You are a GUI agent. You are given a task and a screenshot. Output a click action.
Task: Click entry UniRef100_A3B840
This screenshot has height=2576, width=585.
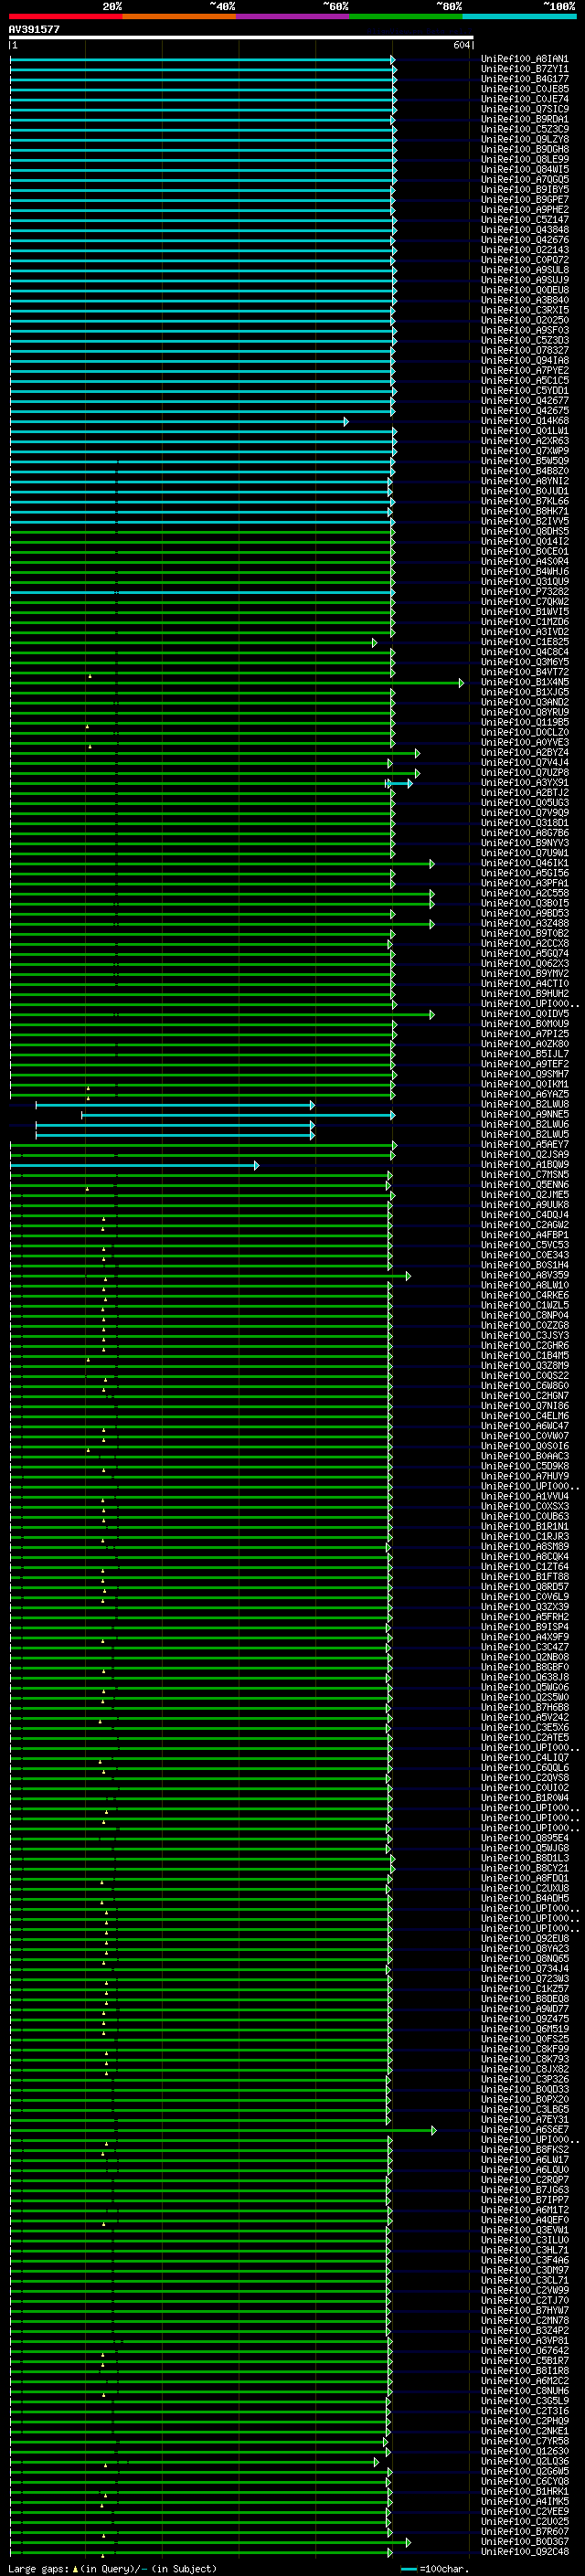coord(525,299)
